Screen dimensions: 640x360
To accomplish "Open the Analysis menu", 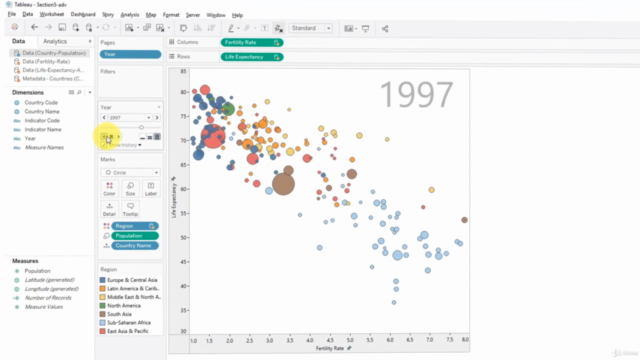I will (130, 15).
